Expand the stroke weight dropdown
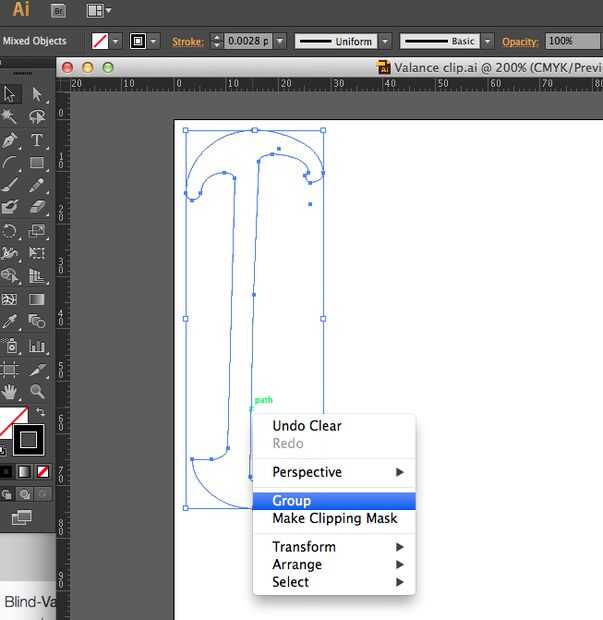The width and height of the screenshot is (603, 620). pyautogui.click(x=279, y=41)
